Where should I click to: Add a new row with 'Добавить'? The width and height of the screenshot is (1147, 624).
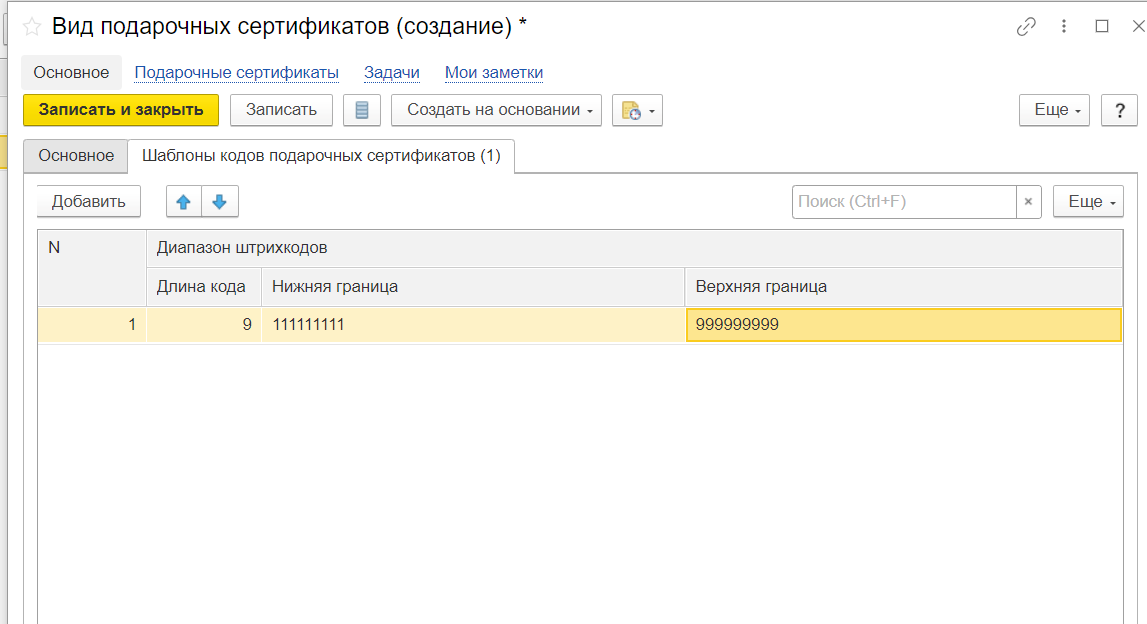pyautogui.click(x=89, y=202)
